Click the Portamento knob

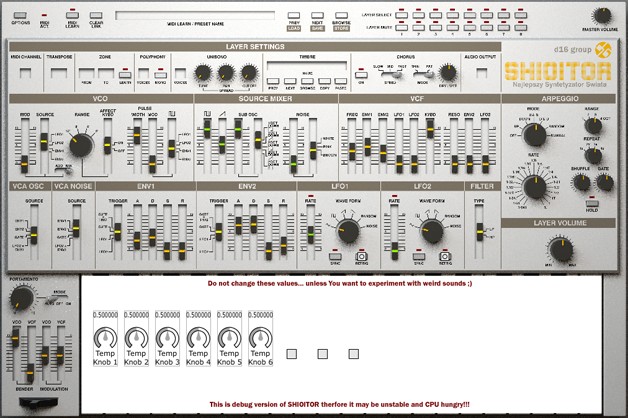pos(22,299)
